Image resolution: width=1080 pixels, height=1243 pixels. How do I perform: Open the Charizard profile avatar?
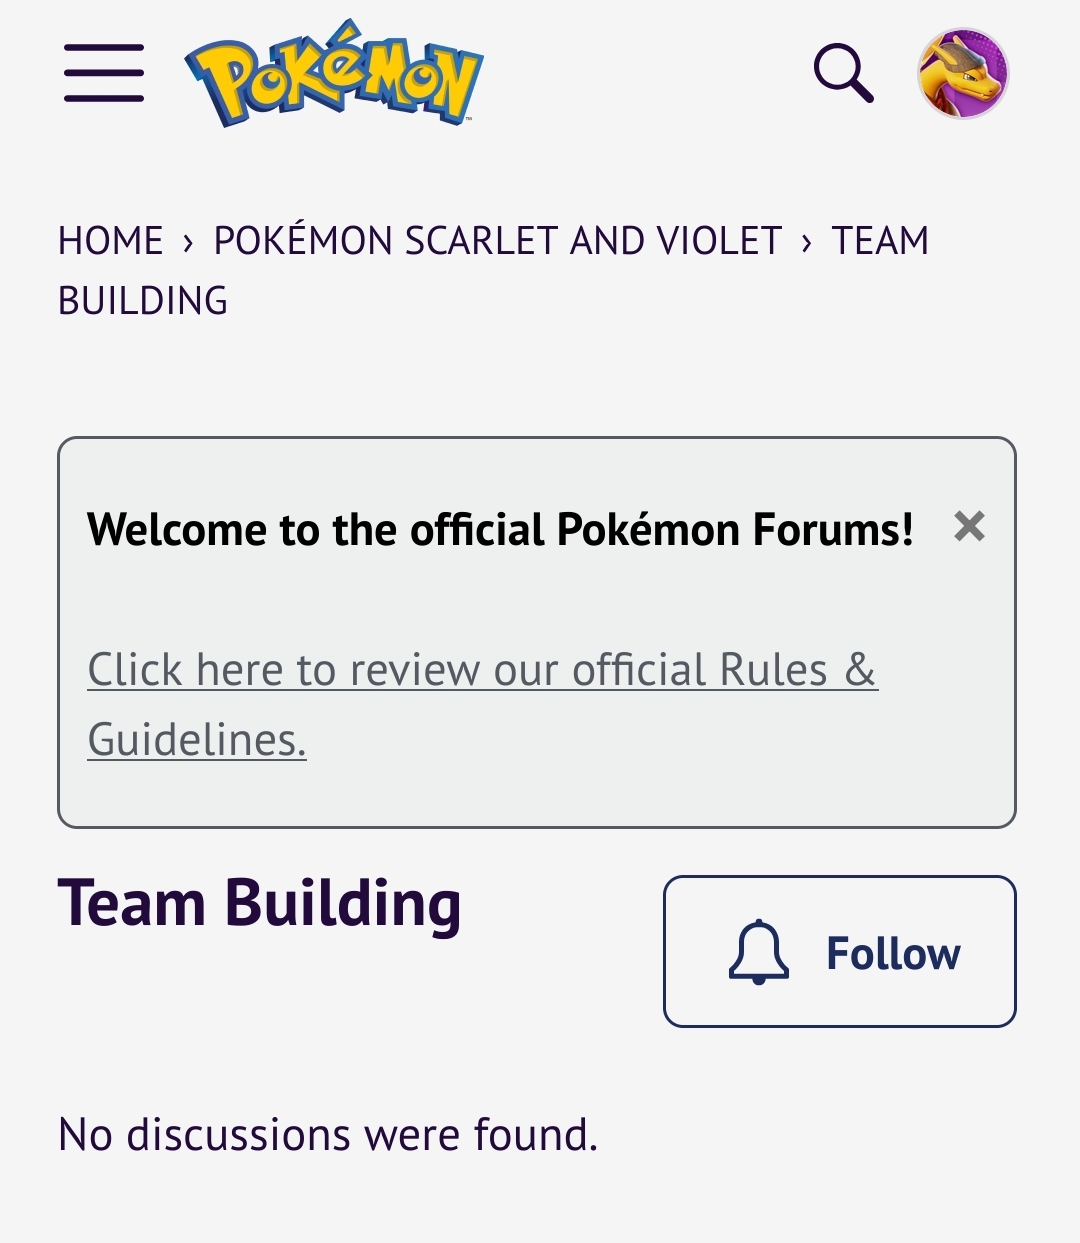pyautogui.click(x=963, y=74)
